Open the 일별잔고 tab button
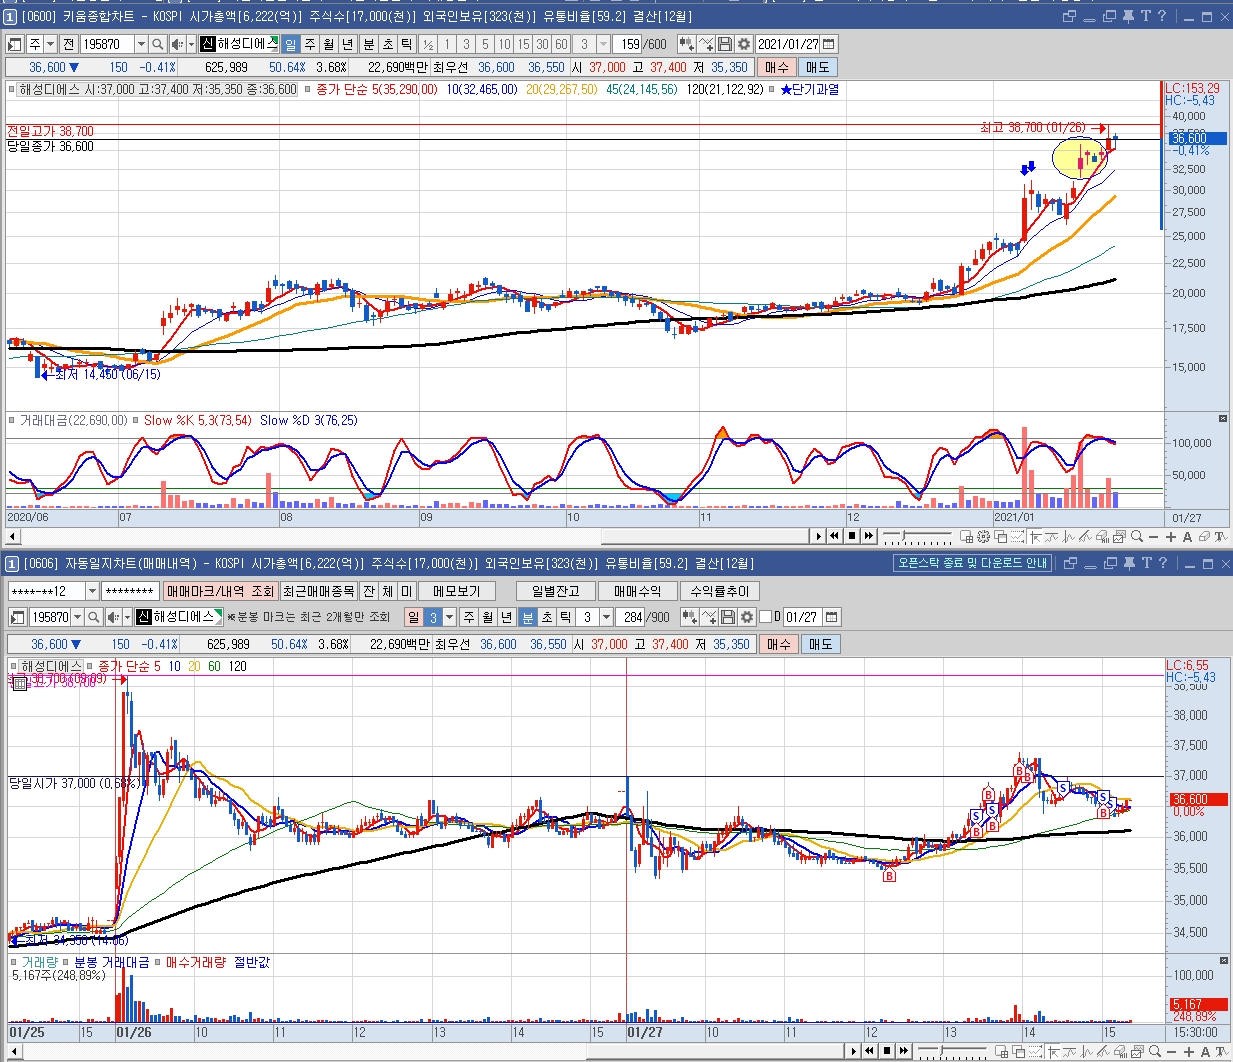 tap(556, 591)
